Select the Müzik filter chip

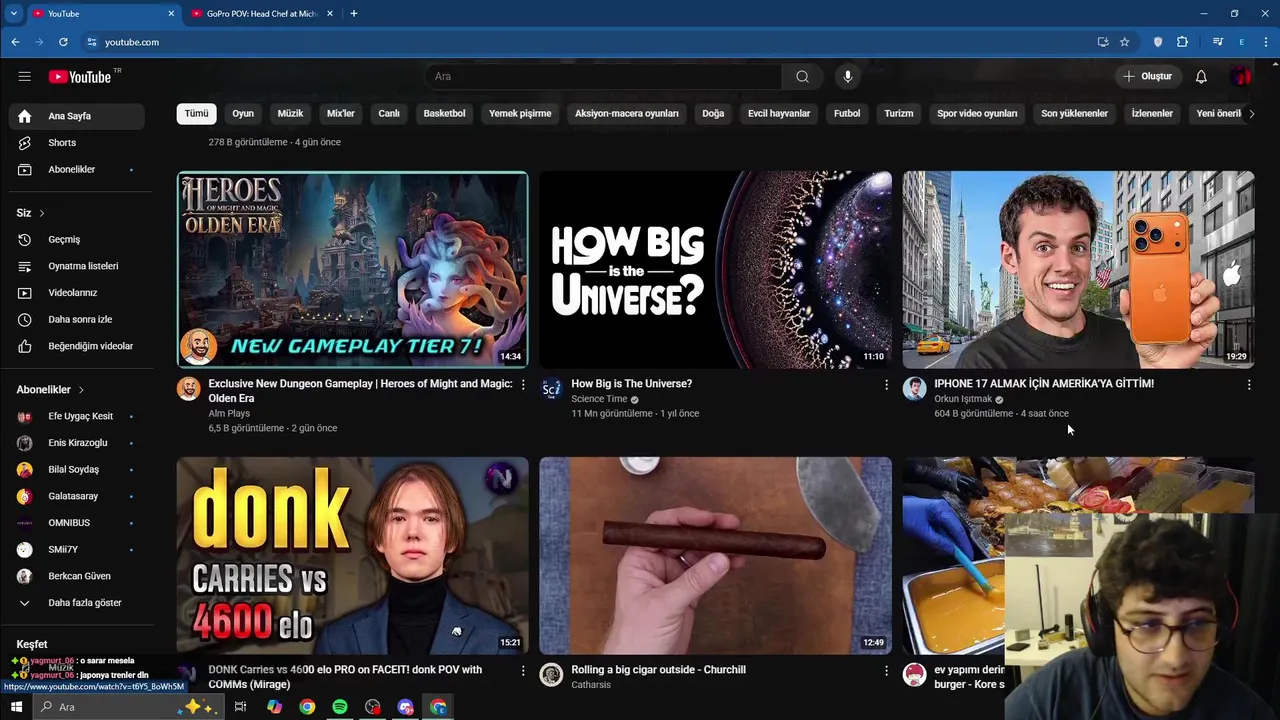pos(290,114)
